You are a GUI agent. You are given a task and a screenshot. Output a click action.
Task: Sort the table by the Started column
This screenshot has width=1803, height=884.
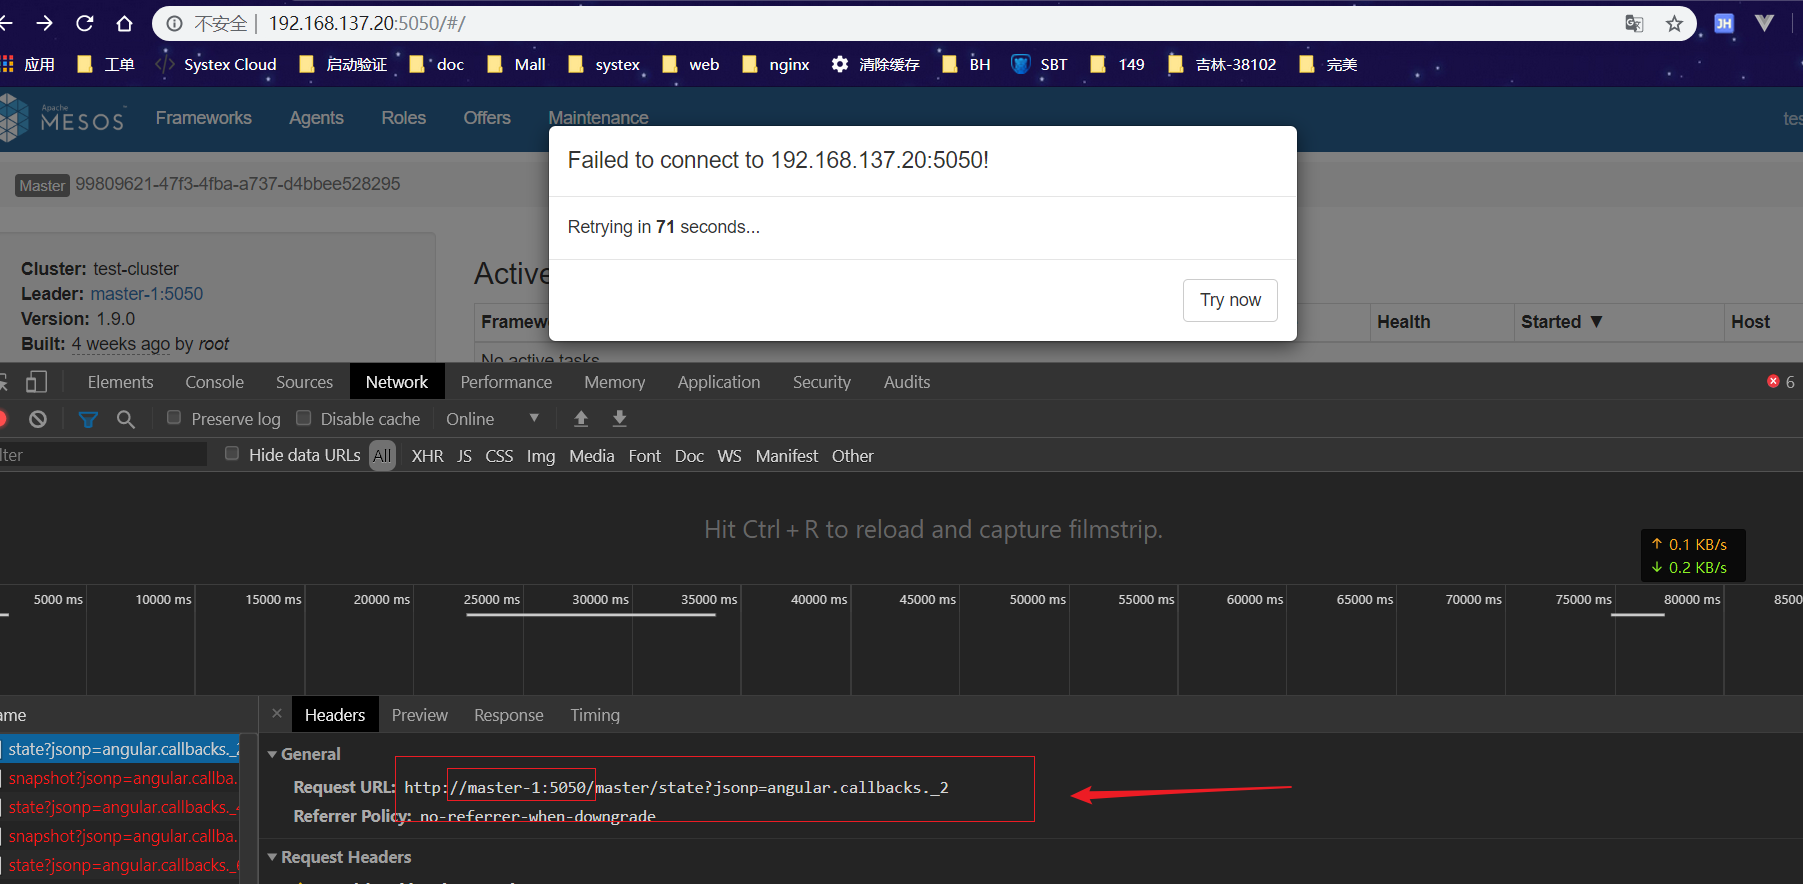pos(1561,322)
